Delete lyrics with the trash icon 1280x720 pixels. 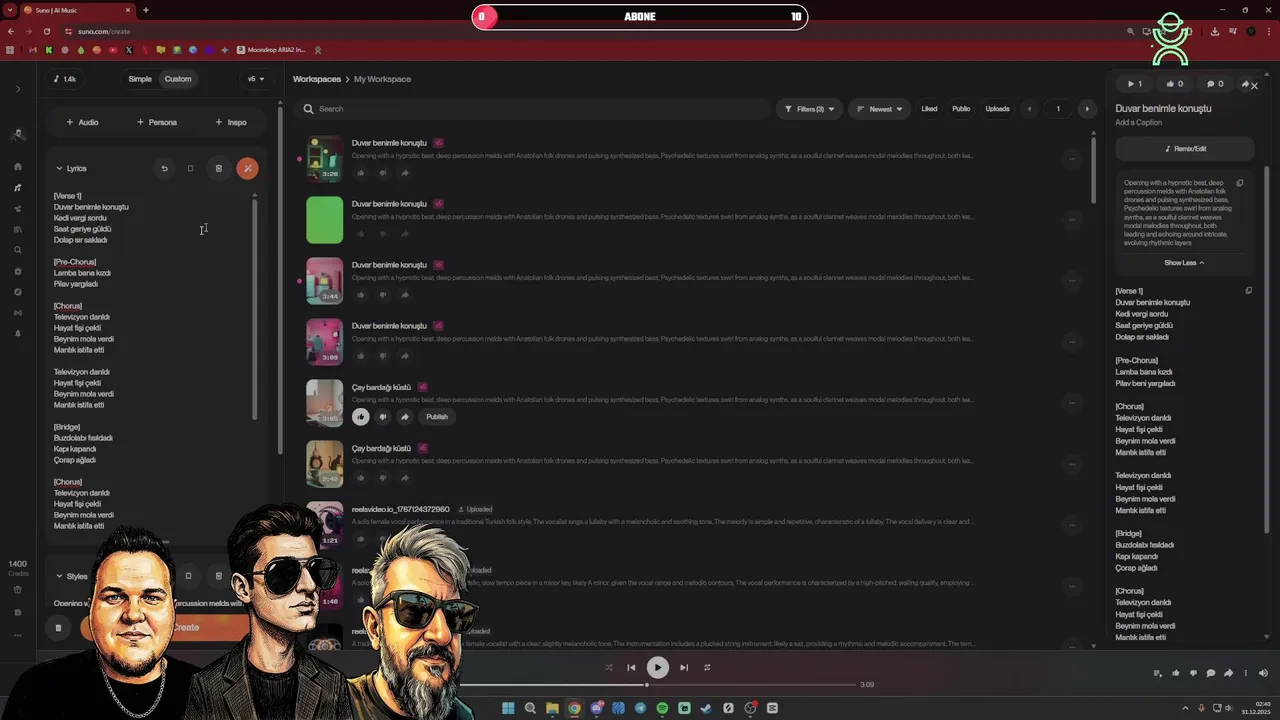pyautogui.click(x=218, y=168)
